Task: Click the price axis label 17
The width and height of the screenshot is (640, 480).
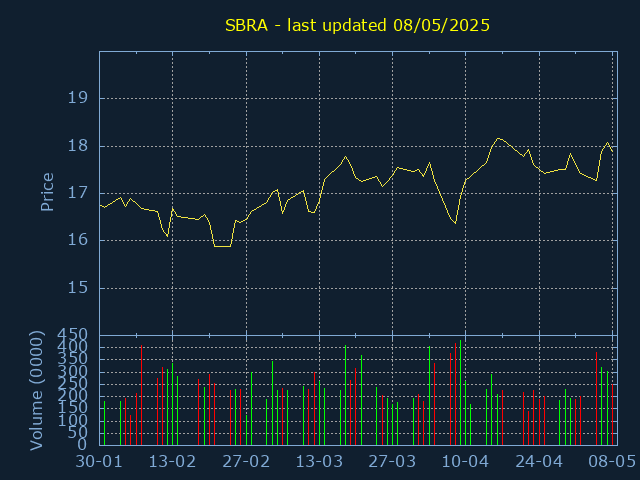Action: (x=78, y=193)
